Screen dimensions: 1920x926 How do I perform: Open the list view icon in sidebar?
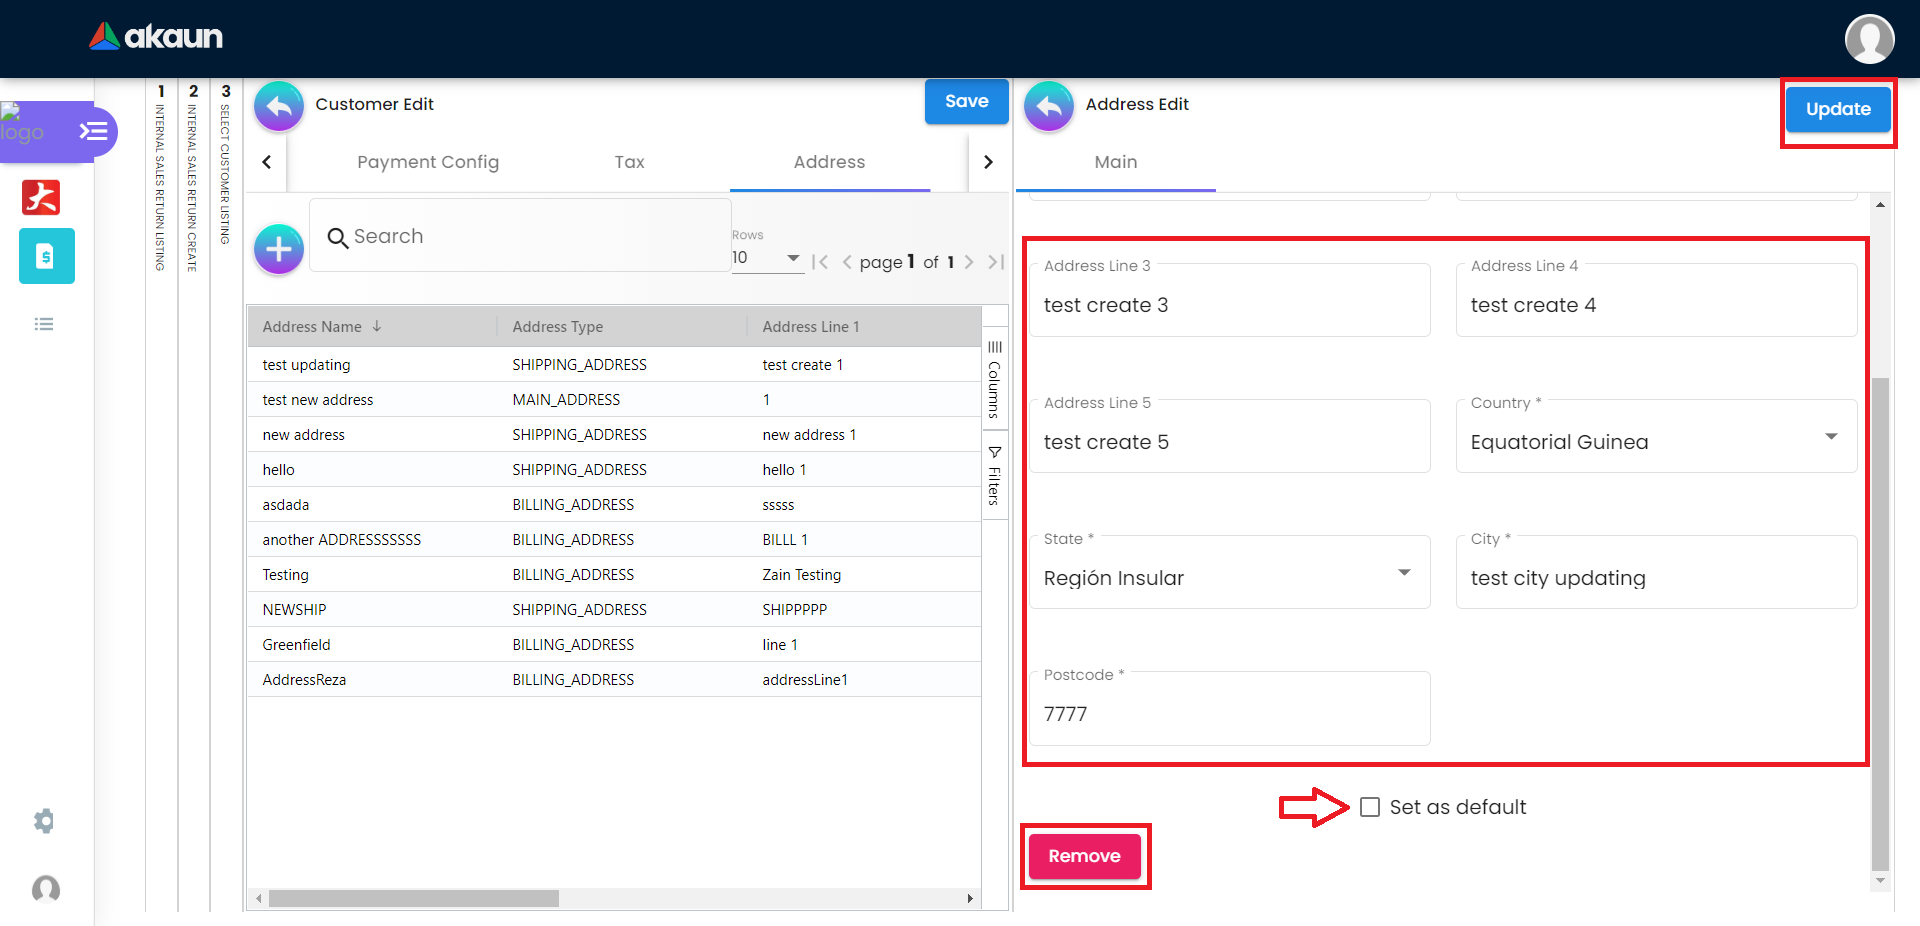click(44, 324)
